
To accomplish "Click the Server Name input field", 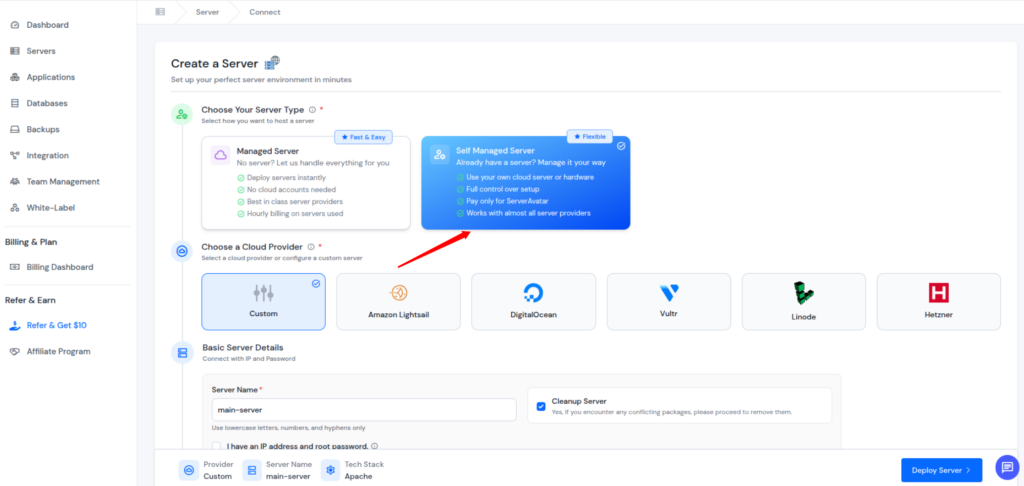I will pyautogui.click(x=364, y=410).
